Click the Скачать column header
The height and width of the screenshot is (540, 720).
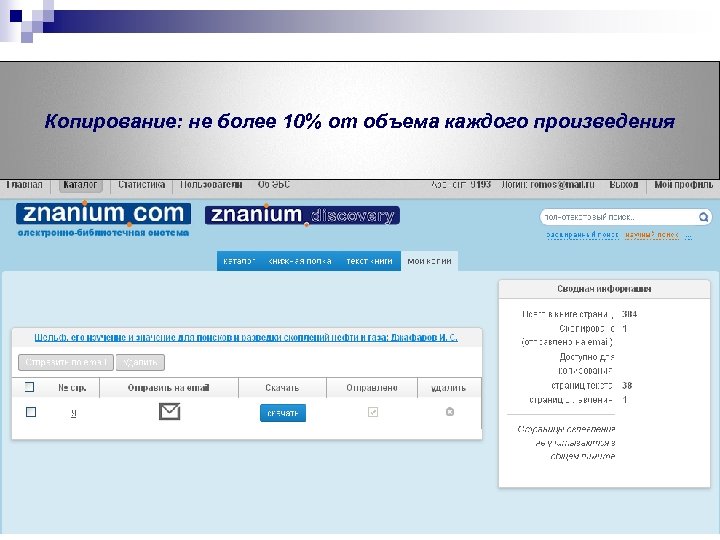tap(282, 388)
